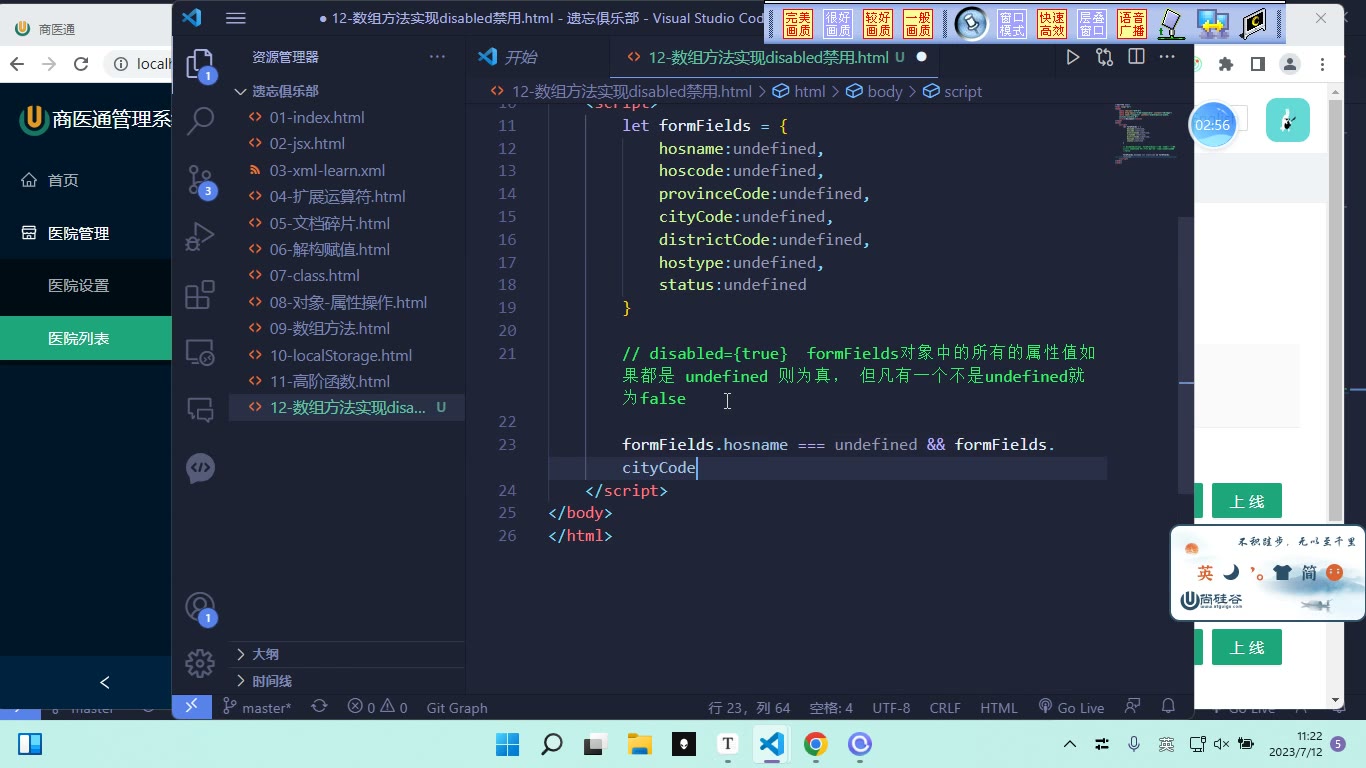Open Explorer panel more actions ellipsis

click(x=437, y=57)
